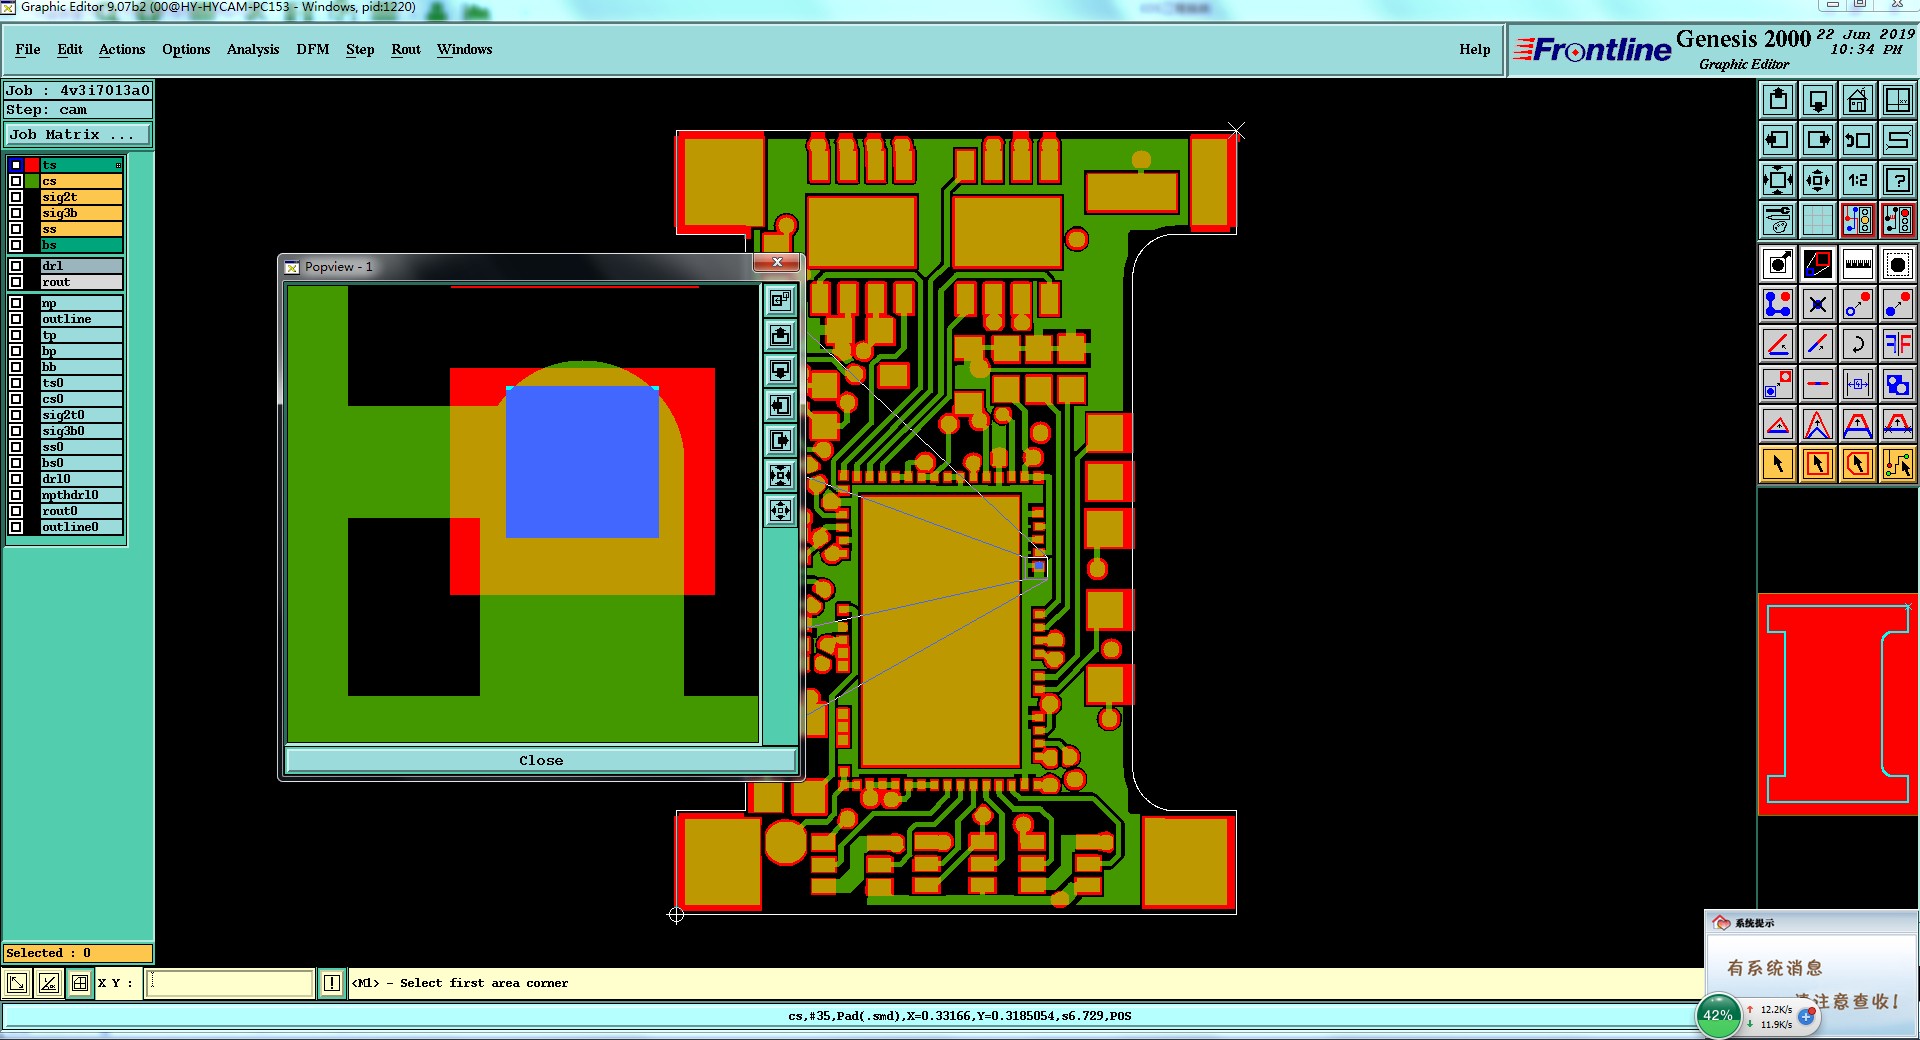Screen dimensions: 1920x1040
Task: Click the octagon pad in dashed box icon
Action: tap(1898, 264)
